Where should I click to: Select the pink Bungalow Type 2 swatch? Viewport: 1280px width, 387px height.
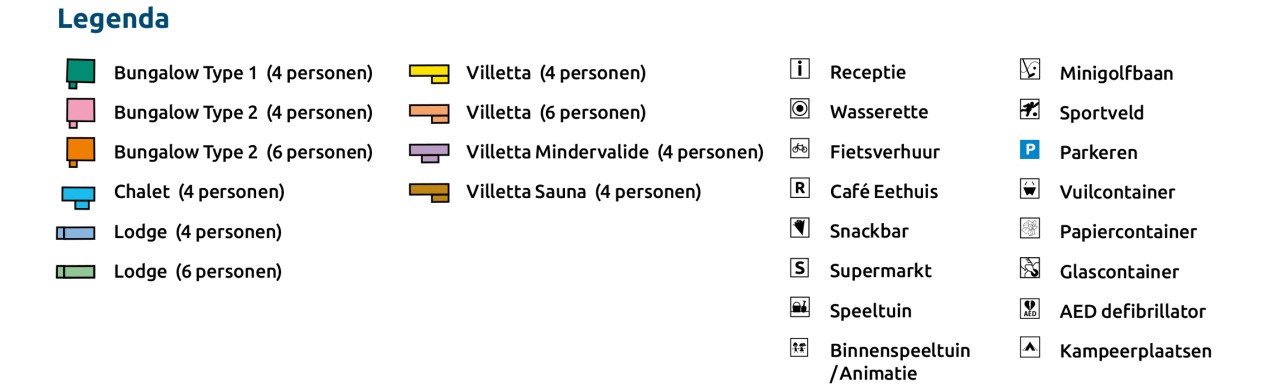80,113
